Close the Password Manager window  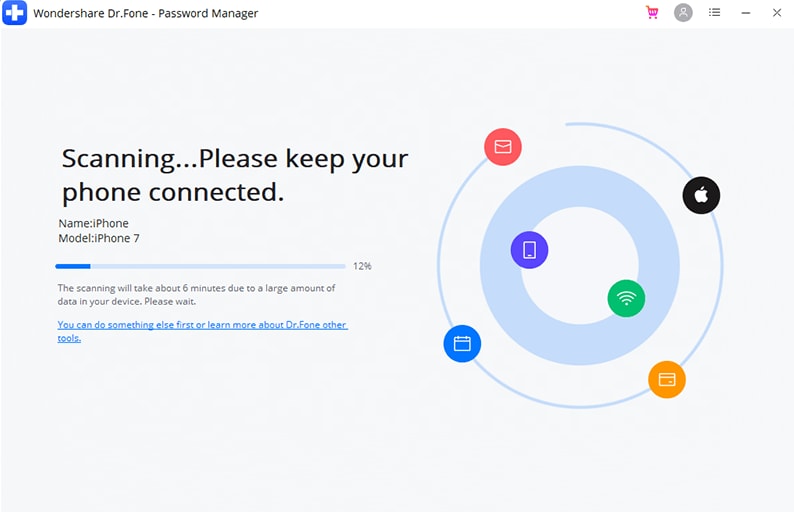(777, 13)
